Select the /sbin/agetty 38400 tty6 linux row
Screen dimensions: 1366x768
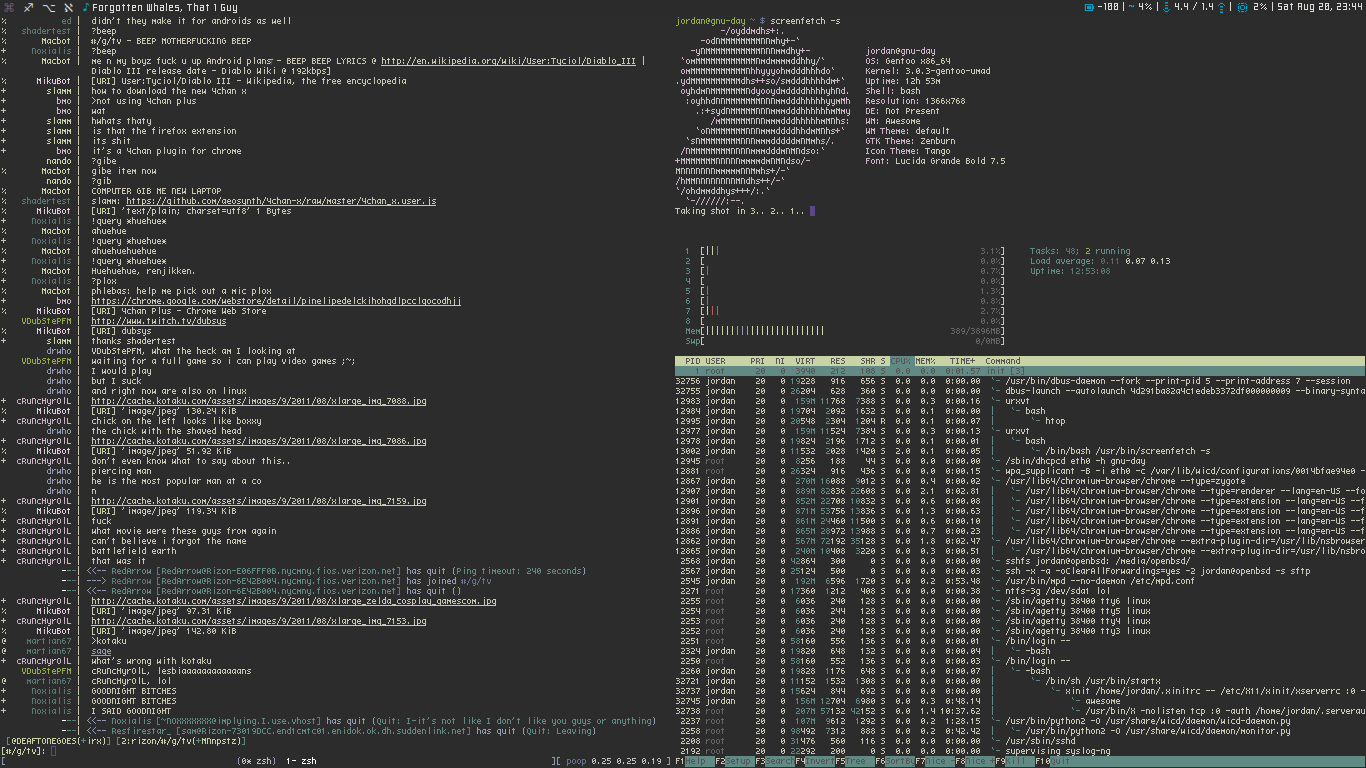[1020, 601]
